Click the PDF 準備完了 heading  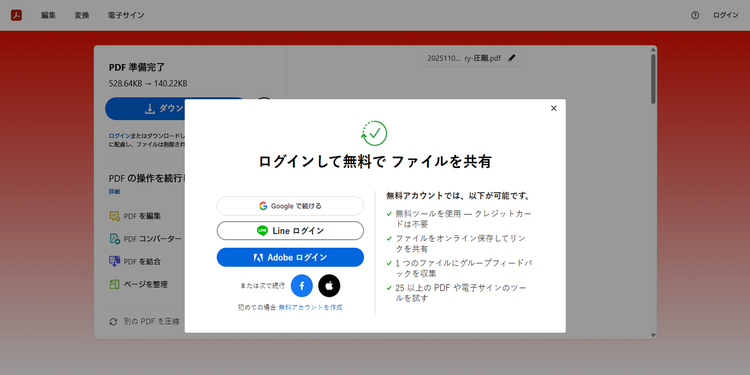coord(137,67)
